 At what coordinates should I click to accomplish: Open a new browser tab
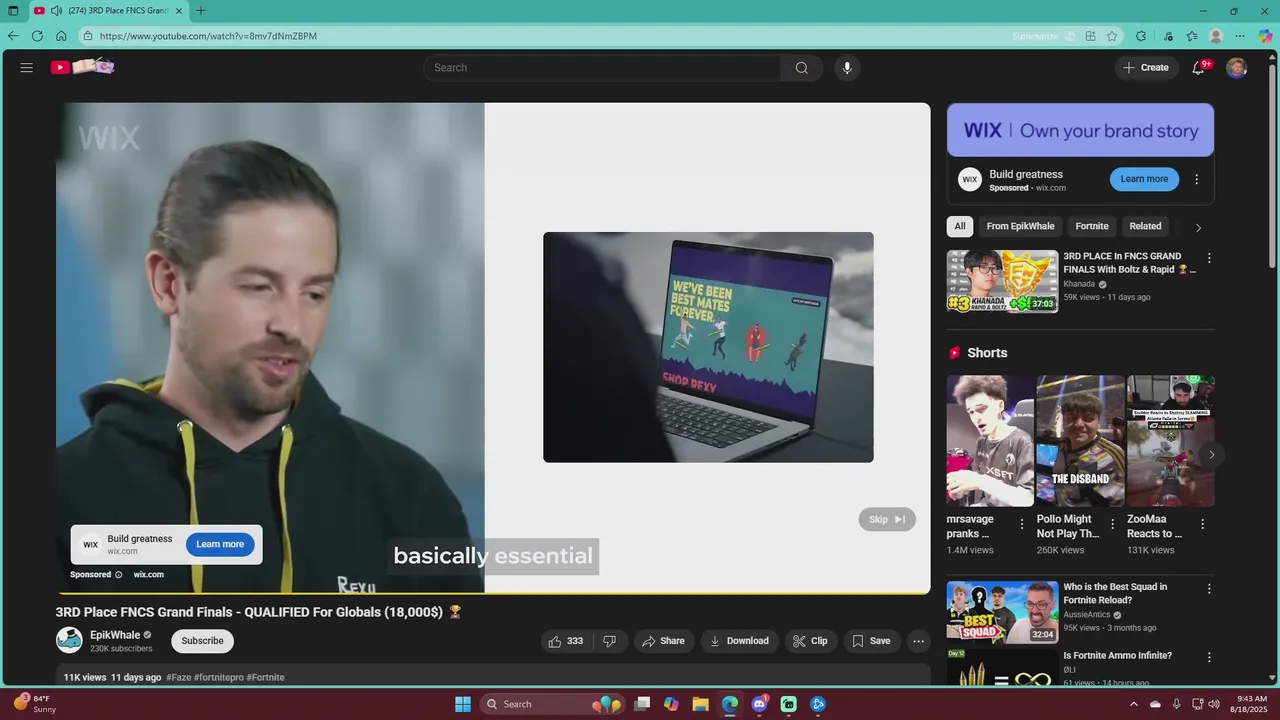[201, 11]
